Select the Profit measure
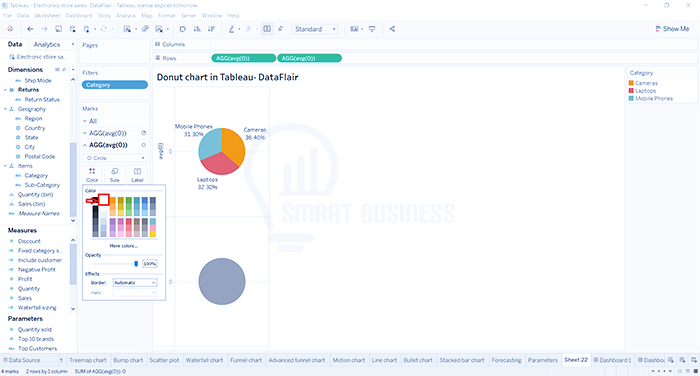The image size is (700, 376). [x=25, y=279]
